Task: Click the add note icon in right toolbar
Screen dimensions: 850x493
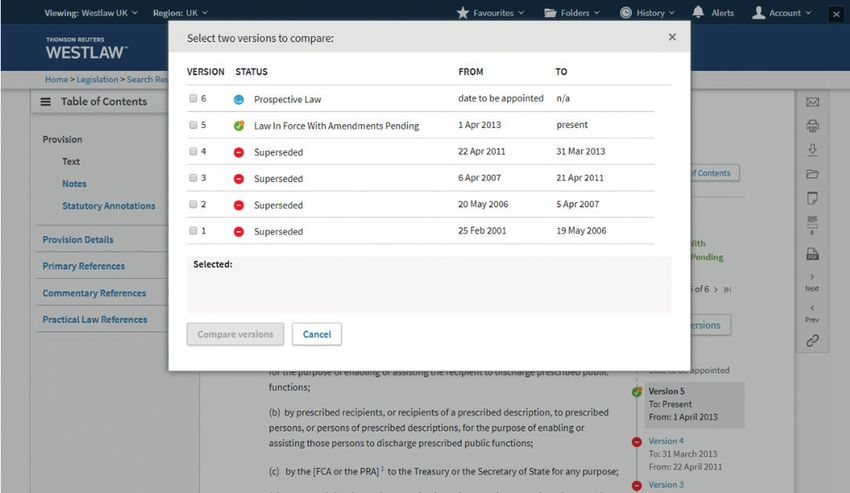Action: tap(812, 198)
